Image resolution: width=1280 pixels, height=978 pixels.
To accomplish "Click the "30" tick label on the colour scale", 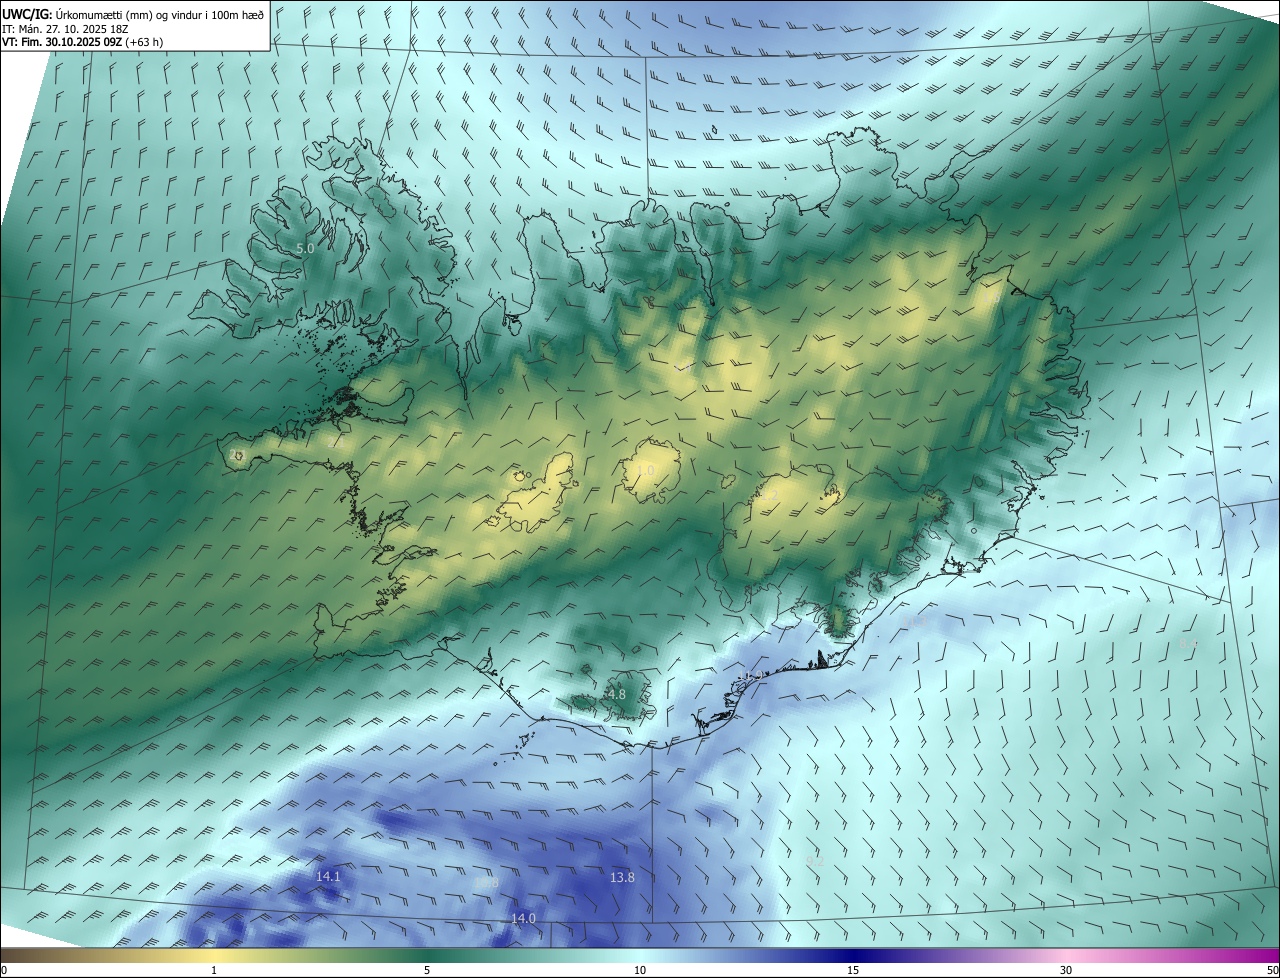I will pos(1066,970).
